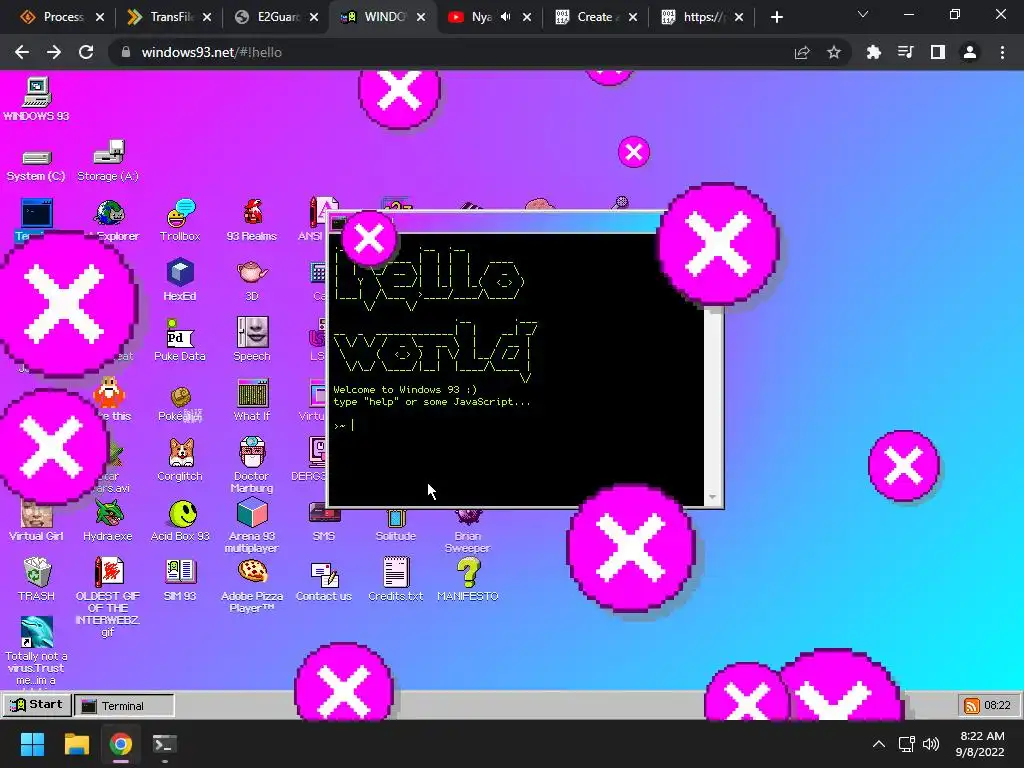Screen dimensions: 1024x768
Task: Open OLDEST GIF OF THE INTERWEBZ icon
Action: (108, 596)
